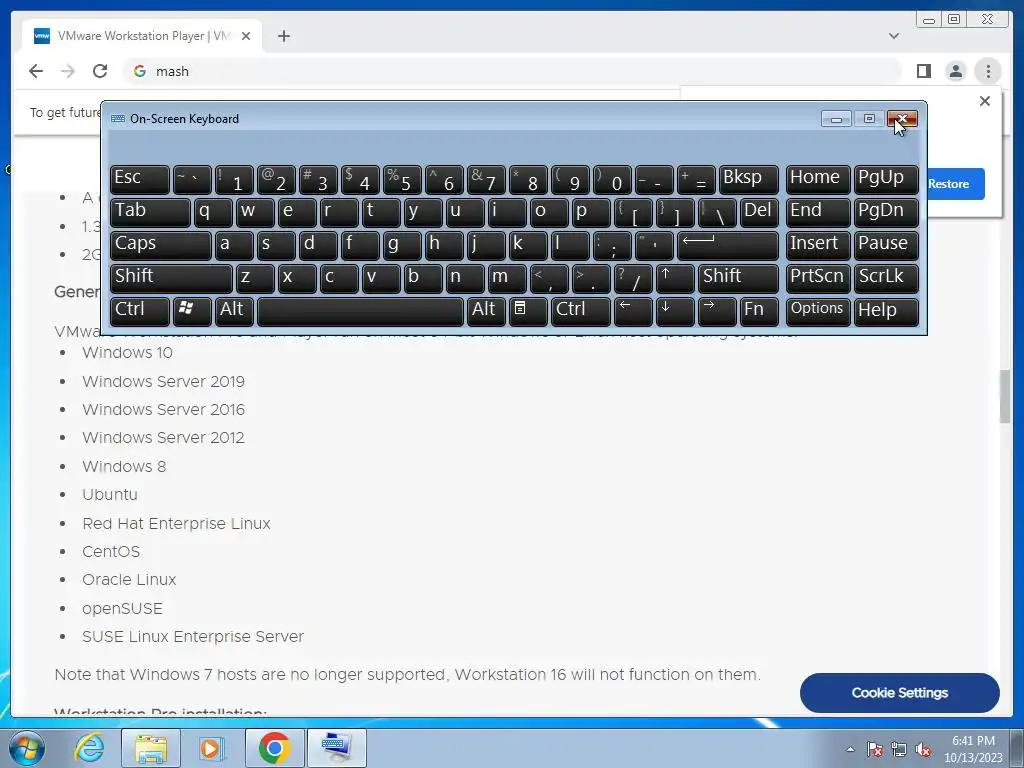Click the Insert key
Screen dimensions: 1024x768
click(818, 245)
